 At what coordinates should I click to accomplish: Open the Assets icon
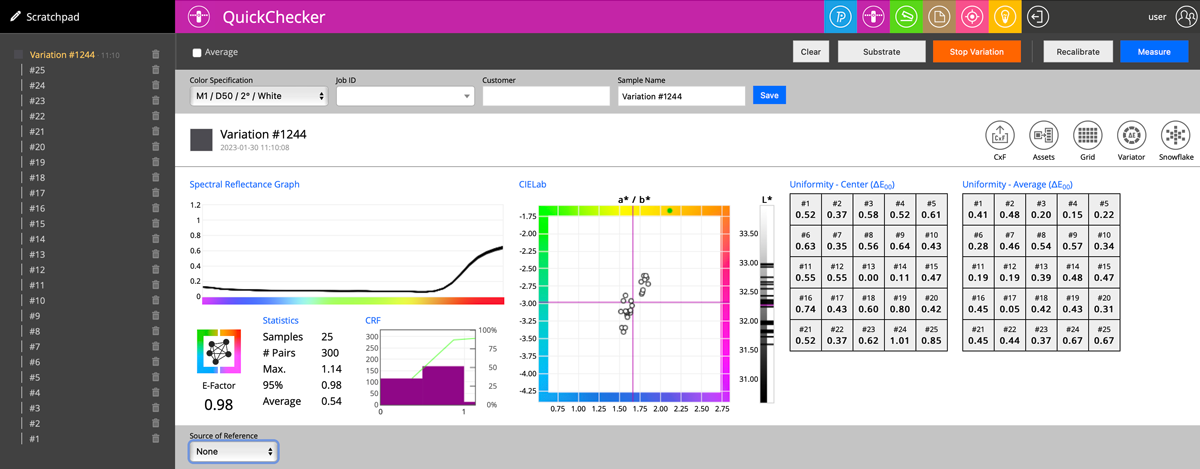click(x=1043, y=135)
